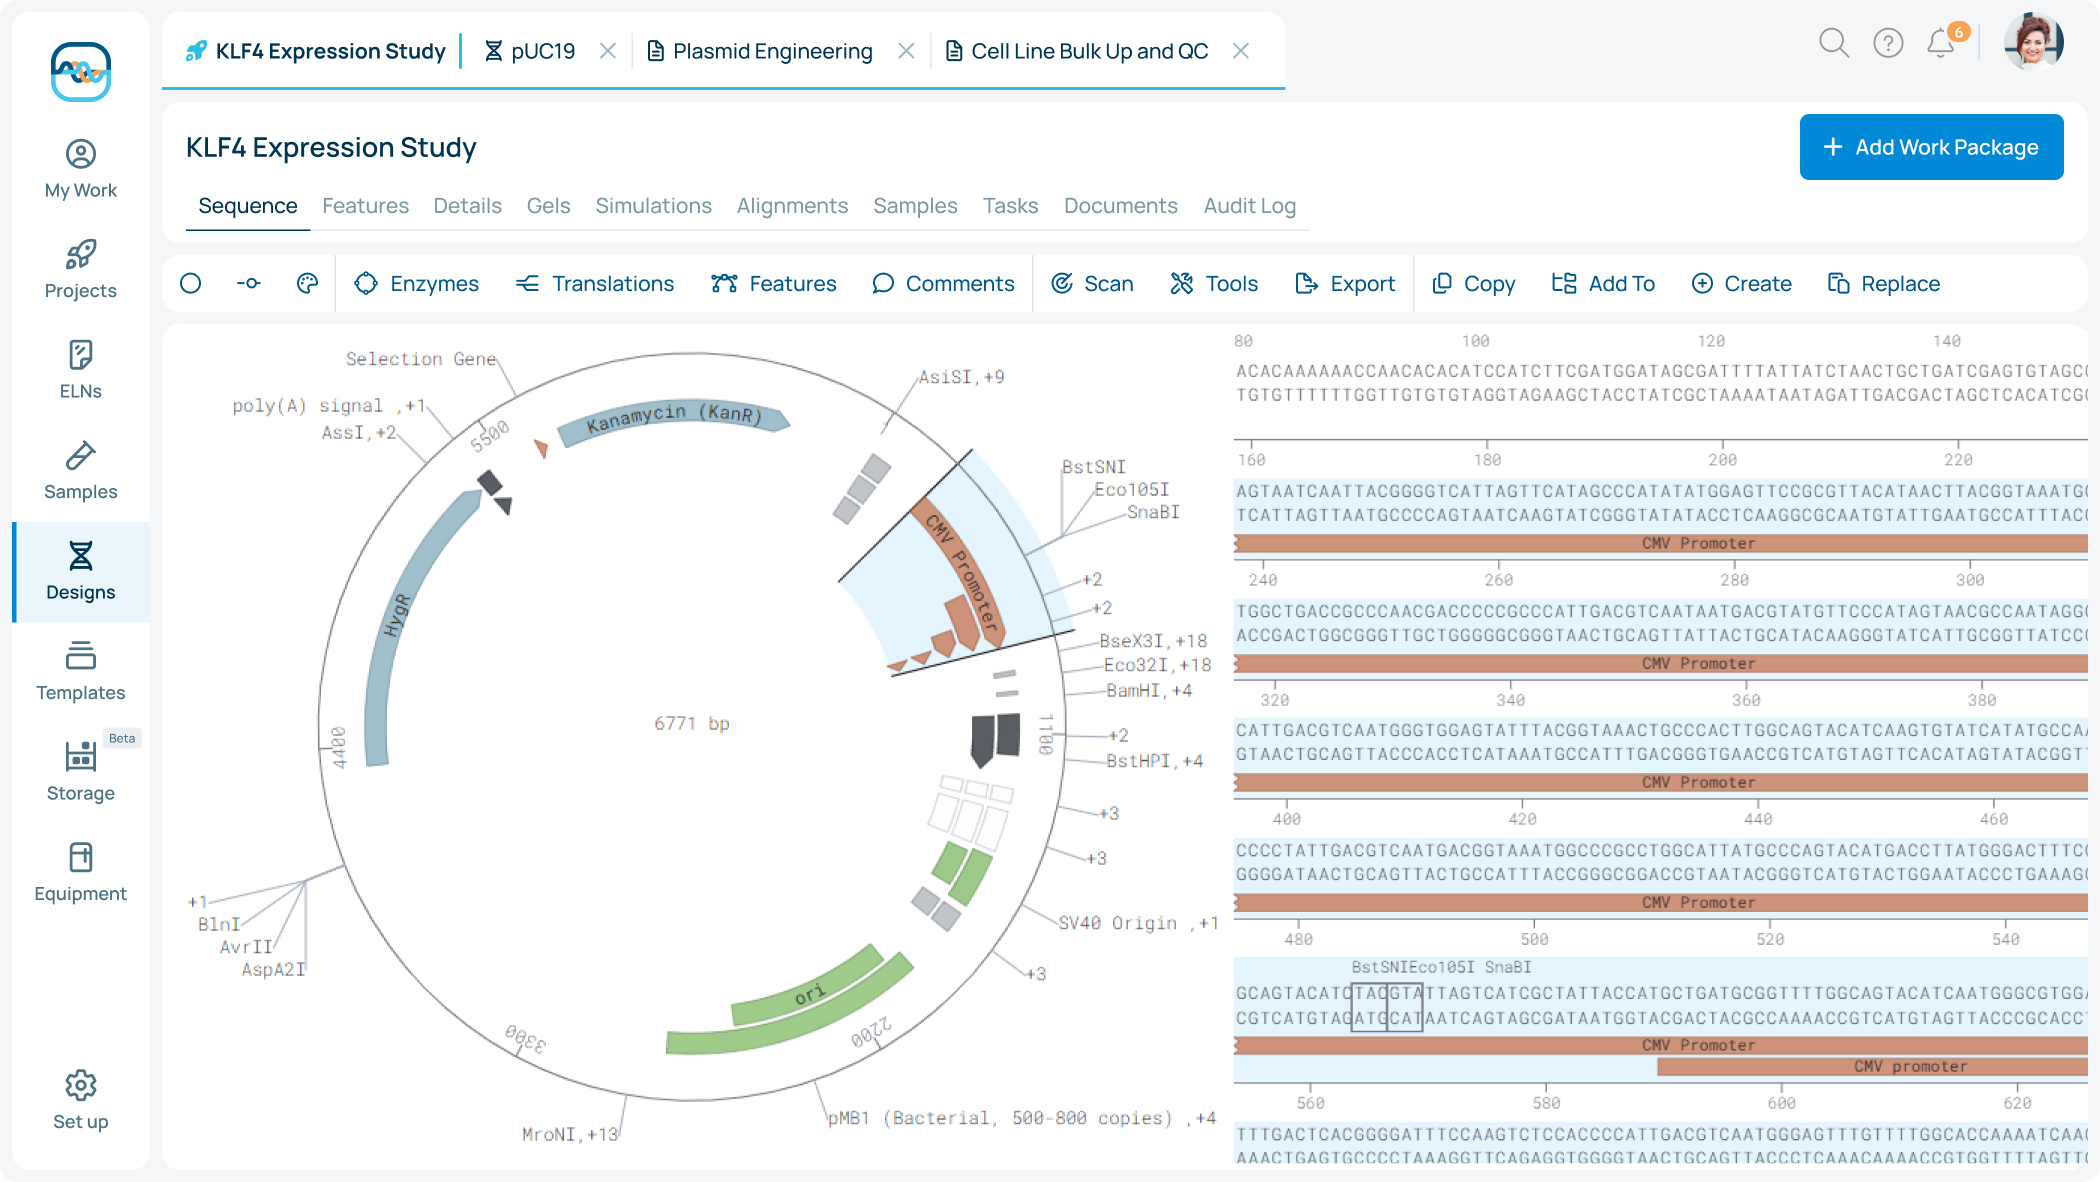Image resolution: width=2100 pixels, height=1182 pixels.
Task: Switch to the Alignments tab
Action: point(792,206)
